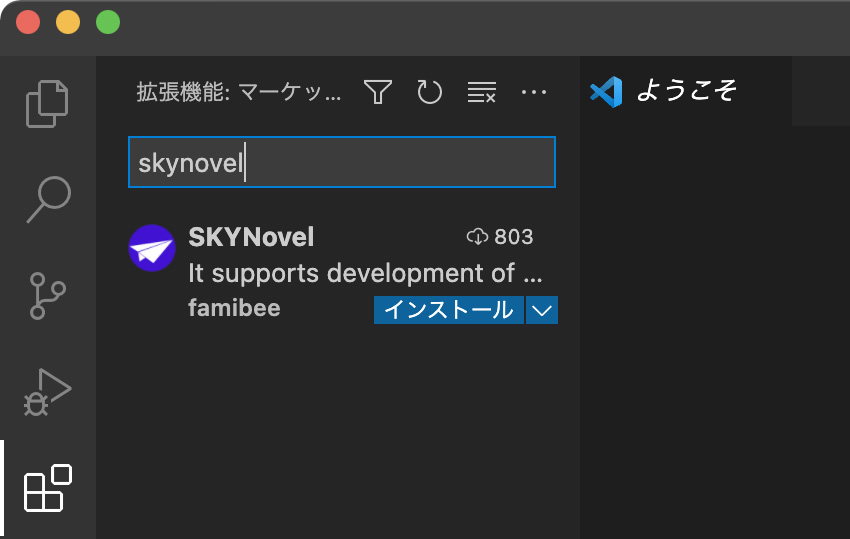Click the filter extensions funnel icon
This screenshot has height=539, width=850.
378,92
